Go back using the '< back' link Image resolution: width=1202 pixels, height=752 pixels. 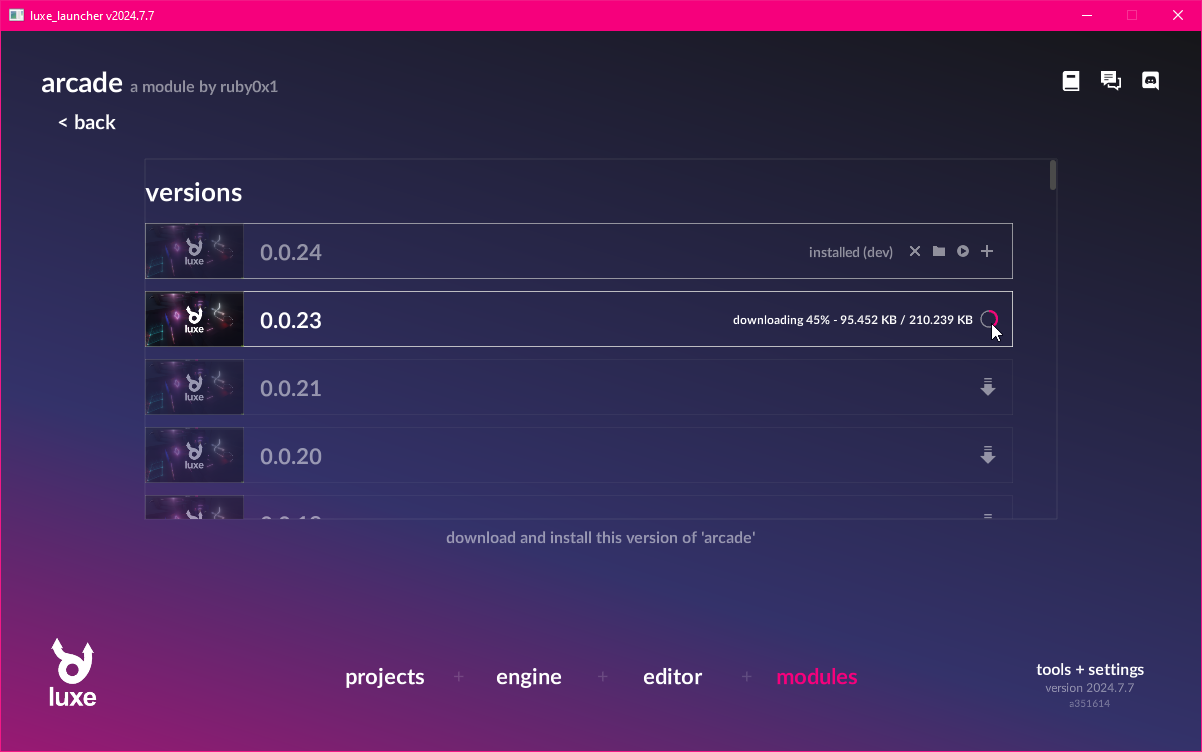click(x=87, y=122)
